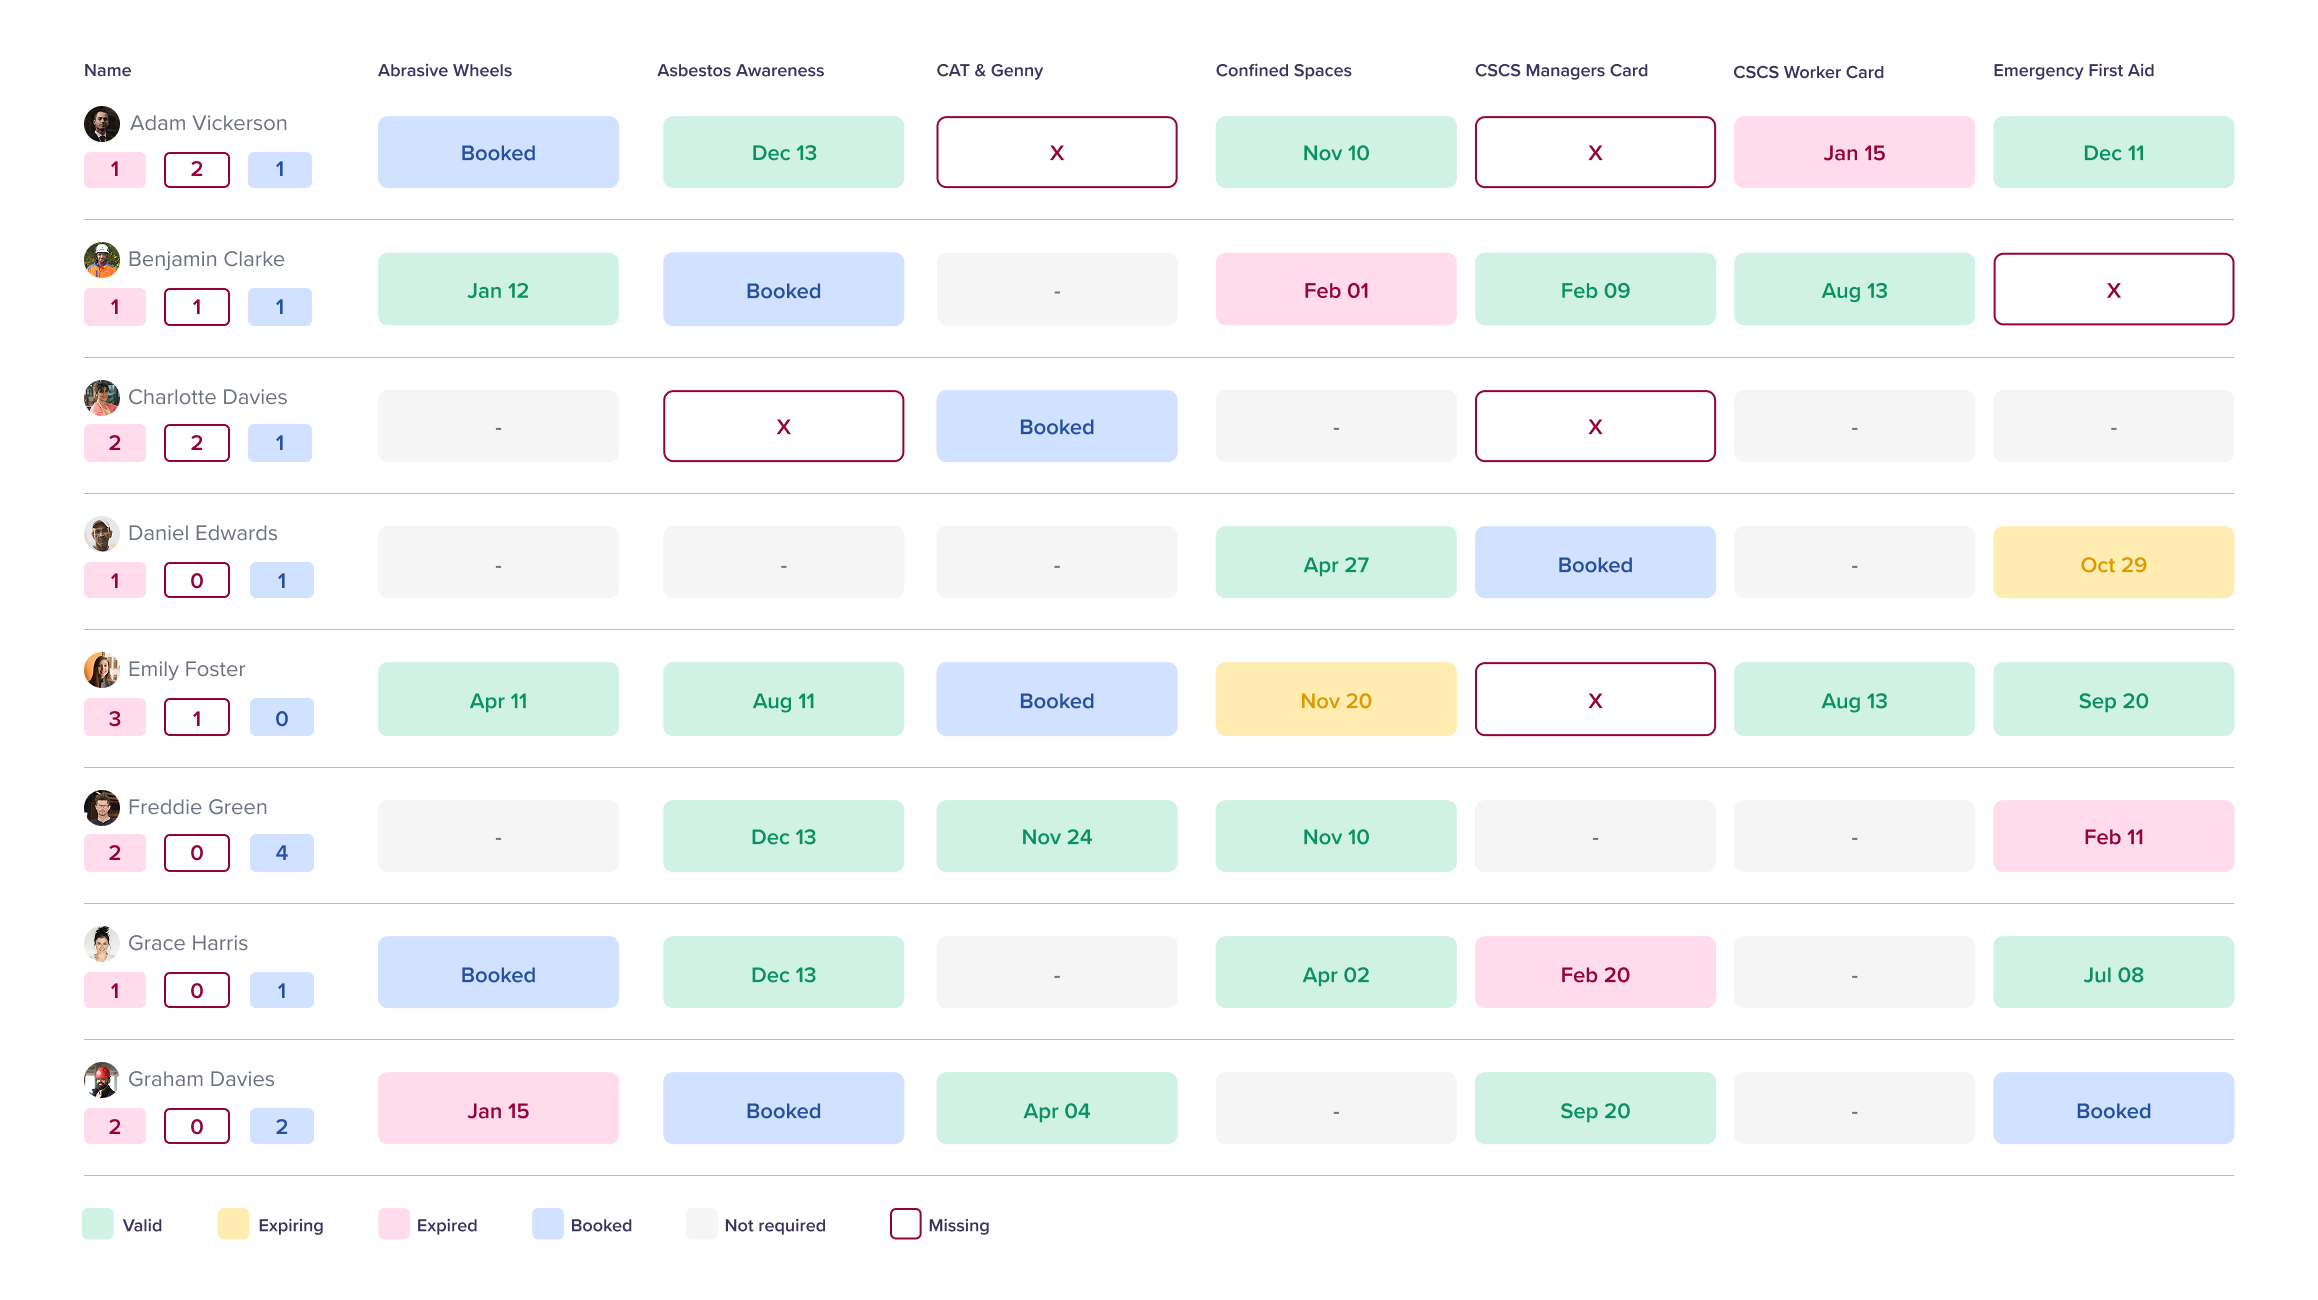
Task: Click the green Valid legend swatch
Action: (98, 1224)
